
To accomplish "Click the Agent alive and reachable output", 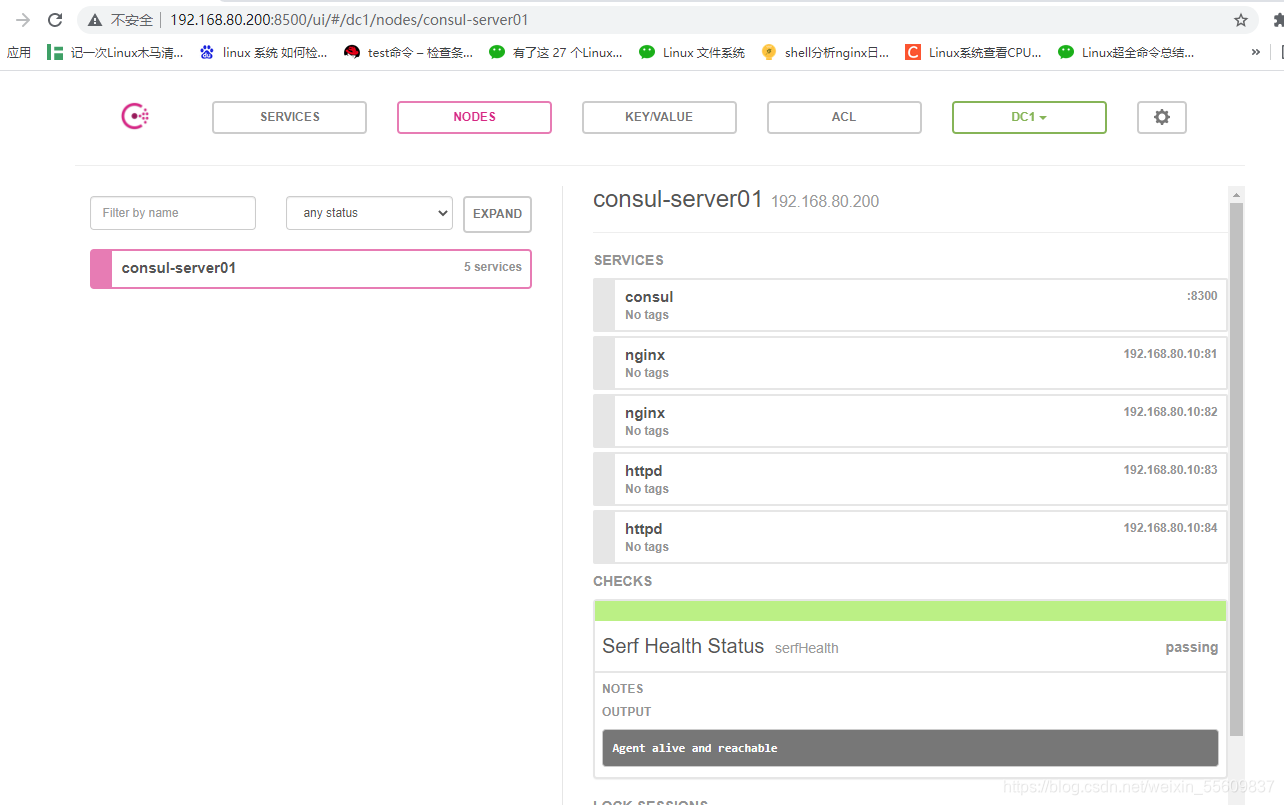I will [x=910, y=748].
